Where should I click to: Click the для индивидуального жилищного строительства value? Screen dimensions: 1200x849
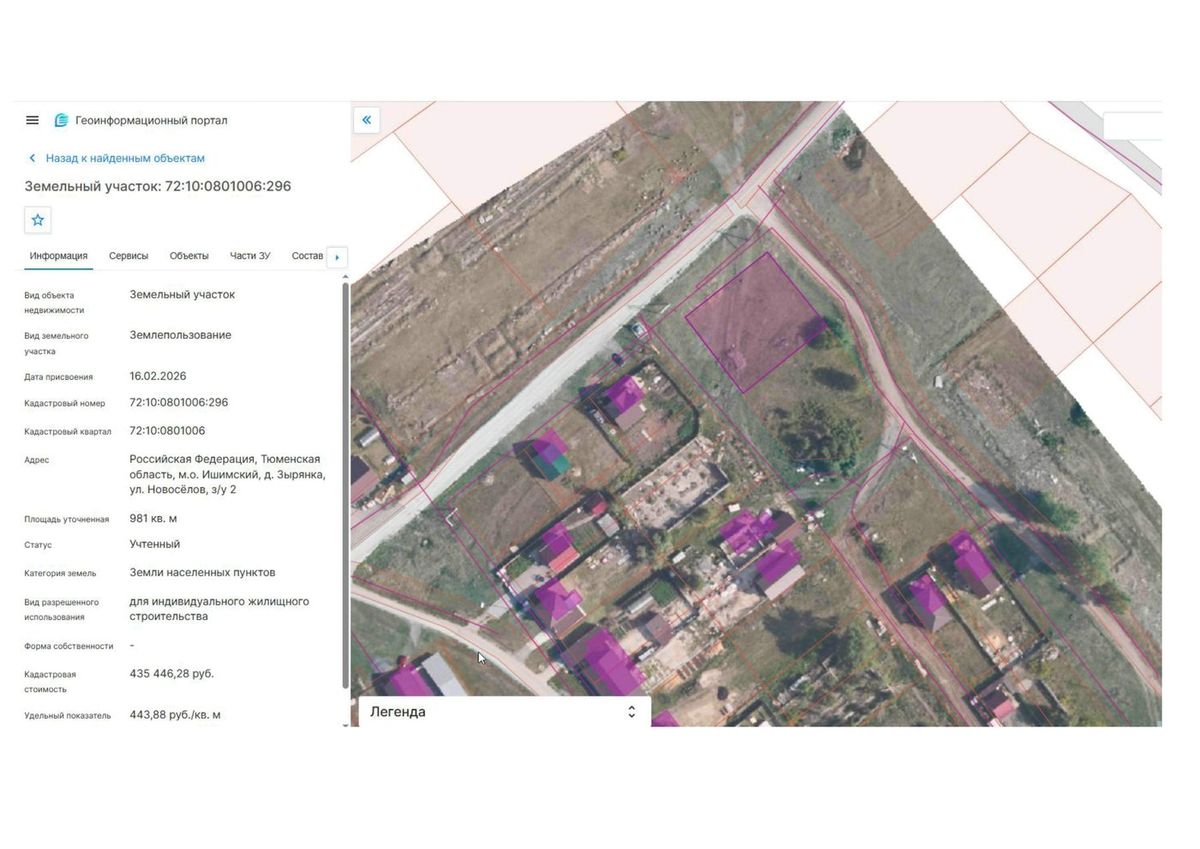coord(219,609)
